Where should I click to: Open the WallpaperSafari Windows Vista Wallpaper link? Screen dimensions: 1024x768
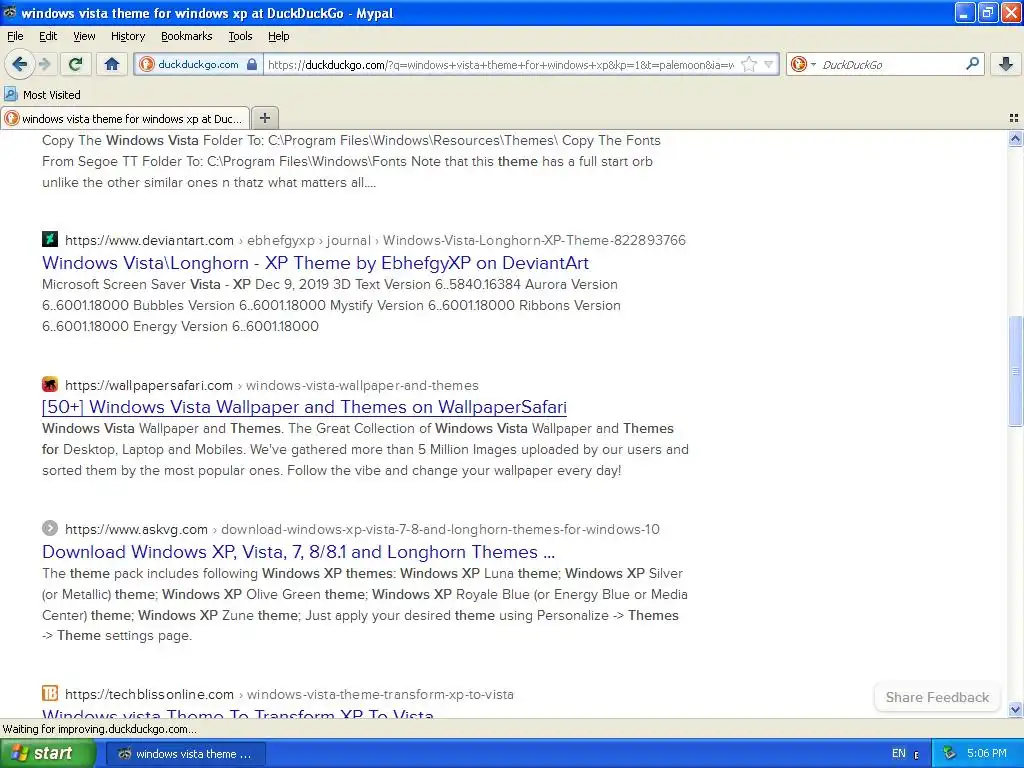[x=304, y=407]
